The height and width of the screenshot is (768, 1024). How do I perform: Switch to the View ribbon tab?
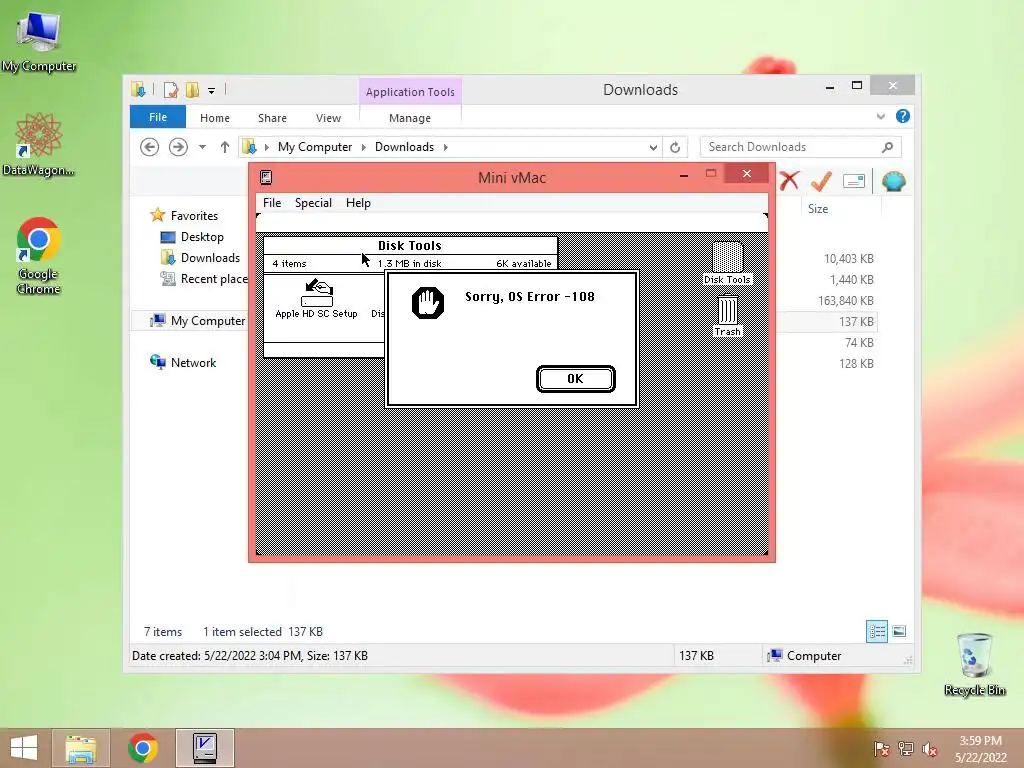(x=328, y=118)
